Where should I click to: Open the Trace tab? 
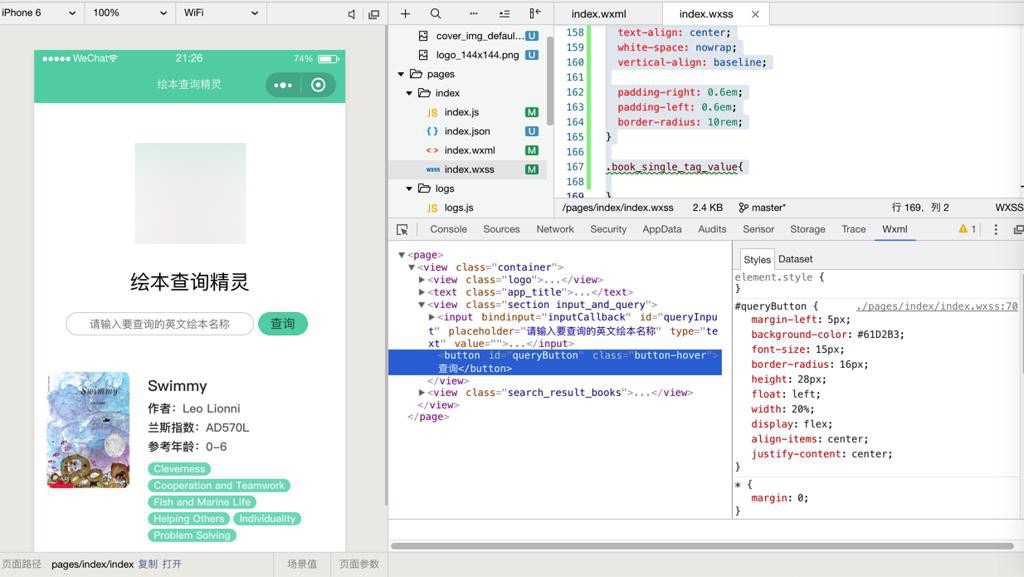coord(853,229)
